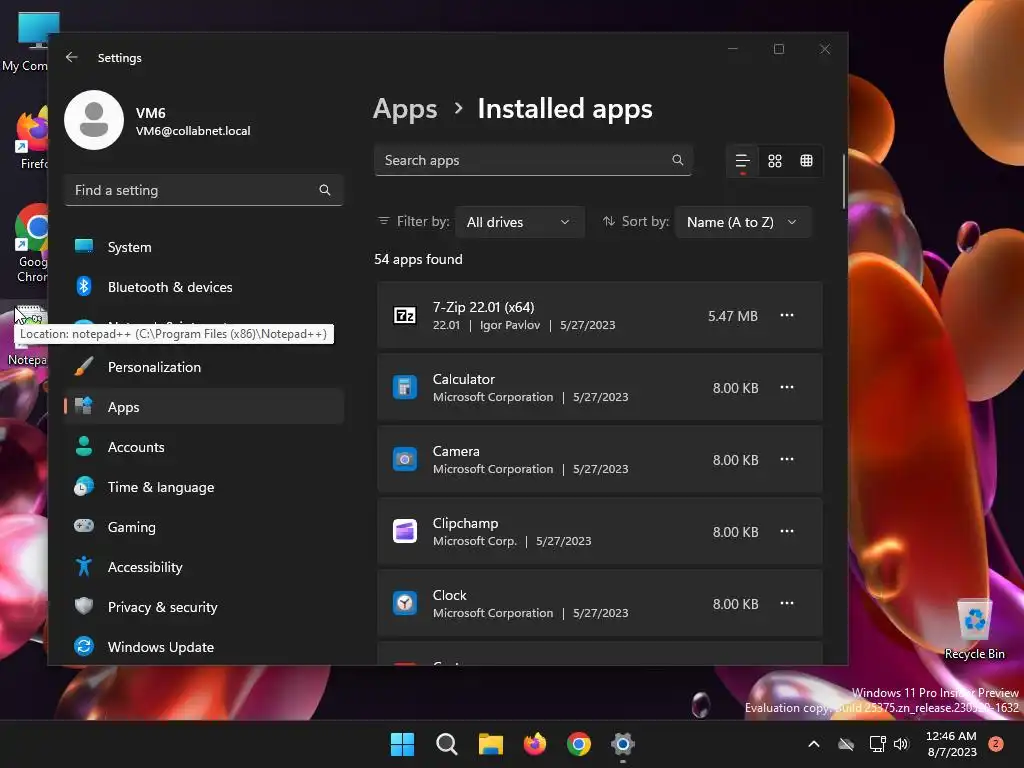Click the network icon in system tray
1024x768 pixels.
(x=877, y=744)
